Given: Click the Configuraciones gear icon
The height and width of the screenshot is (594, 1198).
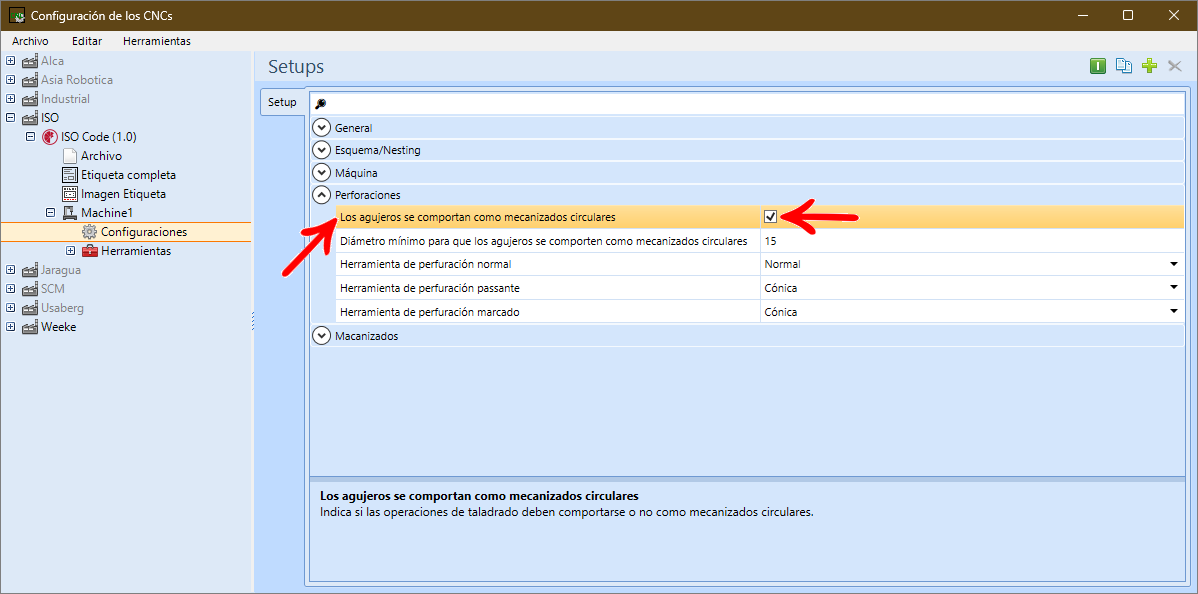Looking at the screenshot, I should (x=89, y=232).
